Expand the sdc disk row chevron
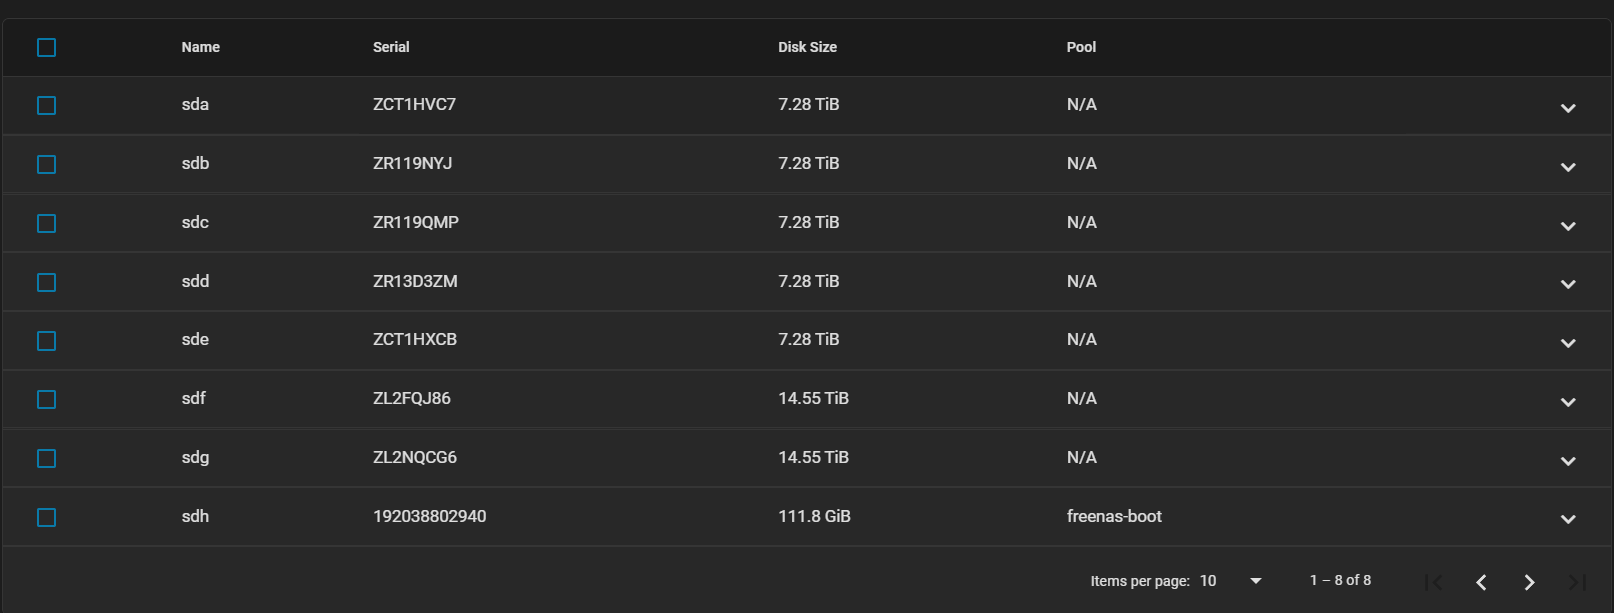This screenshot has height=613, width=1614. pos(1568,226)
